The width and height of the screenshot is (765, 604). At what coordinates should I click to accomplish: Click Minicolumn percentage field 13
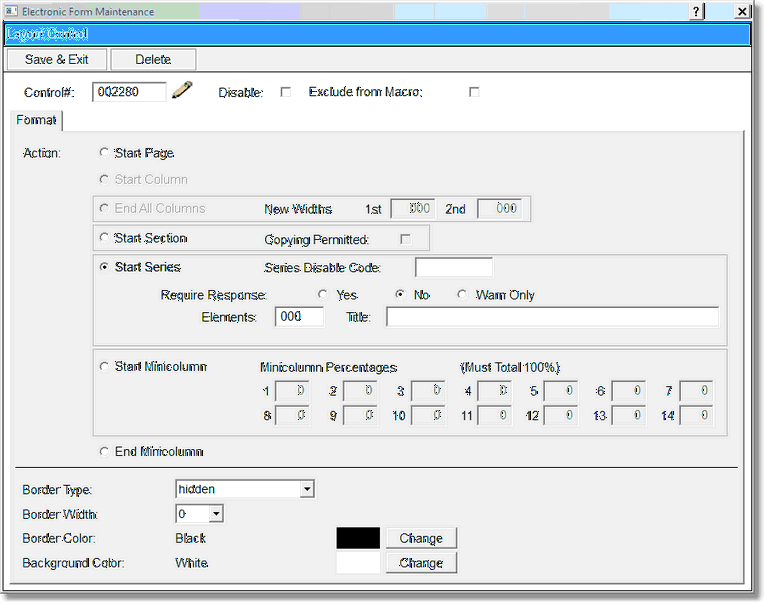click(629, 416)
